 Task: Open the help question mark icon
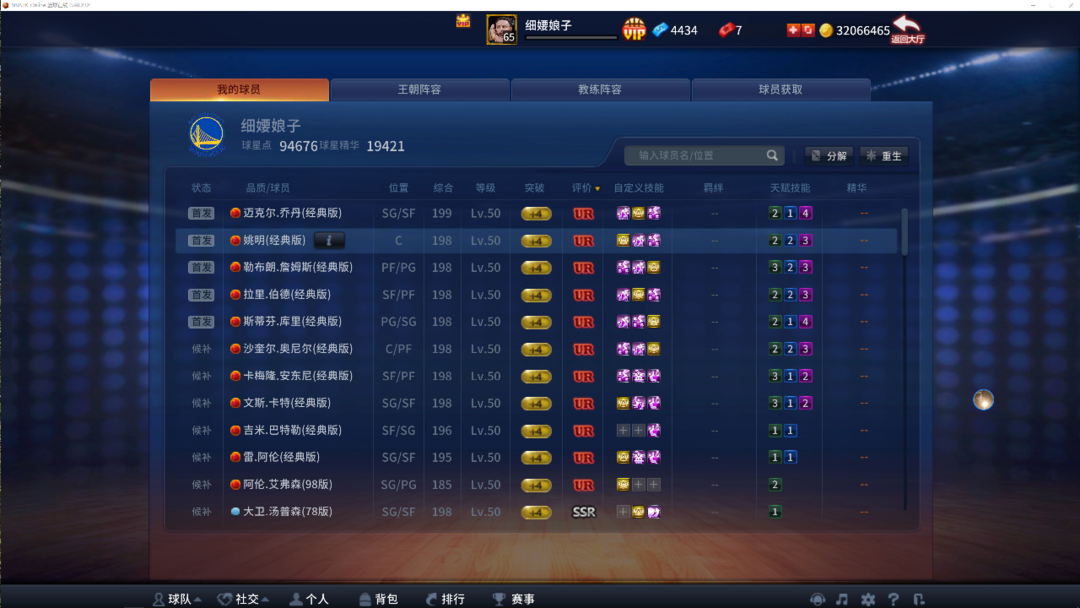point(893,599)
